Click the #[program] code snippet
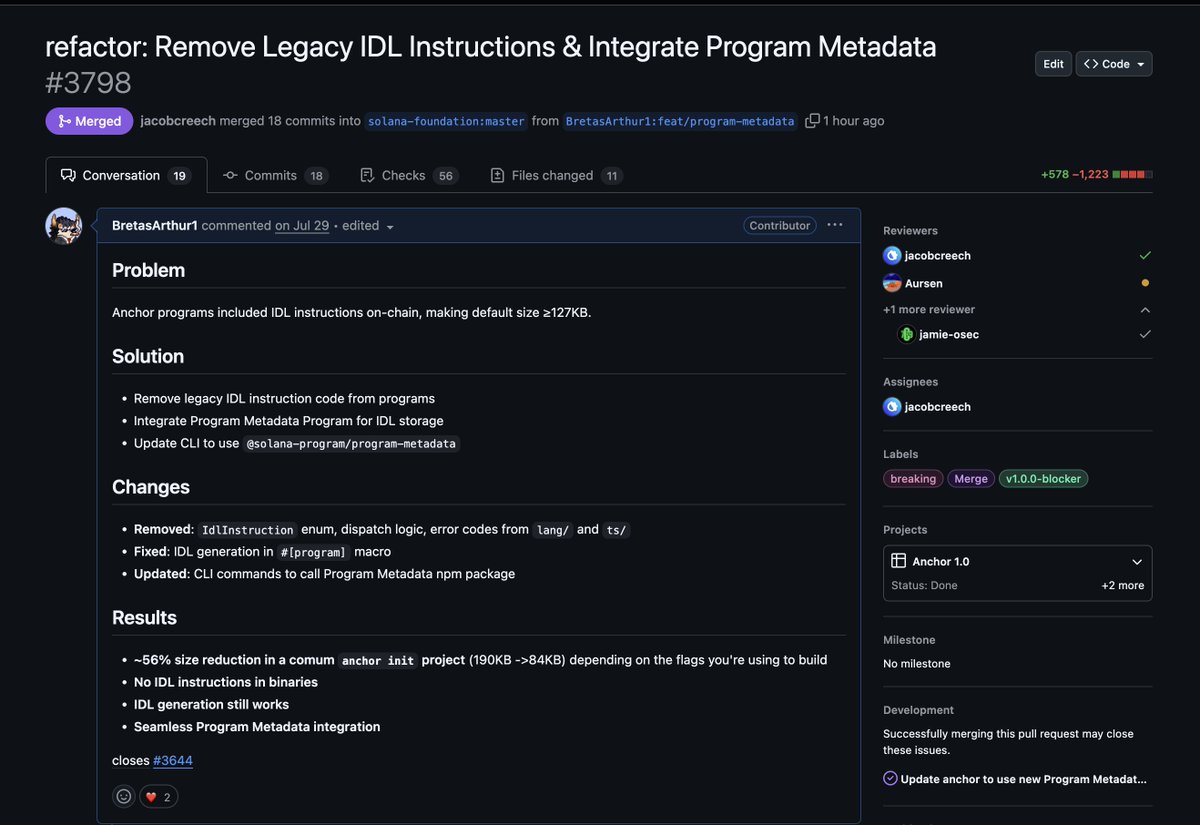Screen dimensions: 1200x825 pos(313,552)
